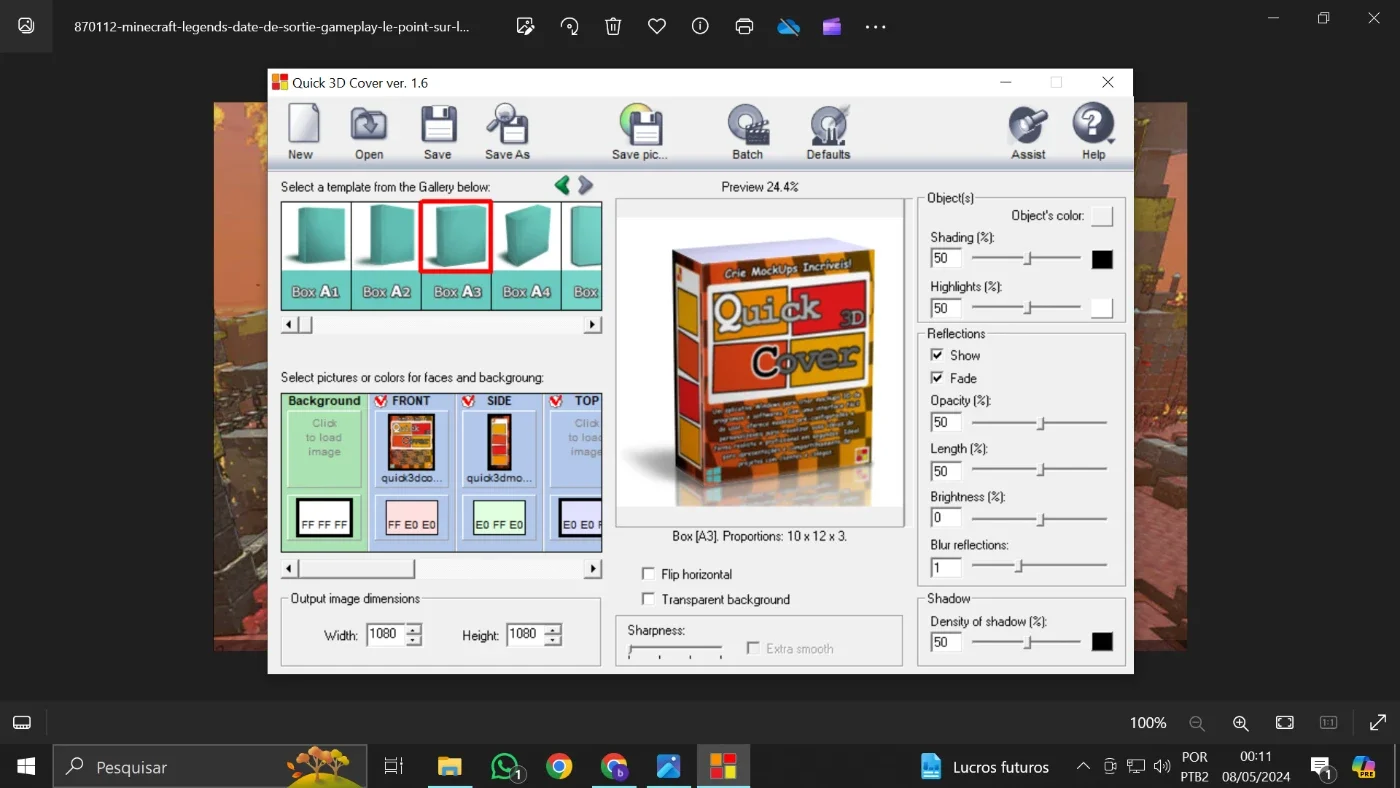Delete the photo with trash icon
The height and width of the screenshot is (788, 1400).
click(613, 27)
